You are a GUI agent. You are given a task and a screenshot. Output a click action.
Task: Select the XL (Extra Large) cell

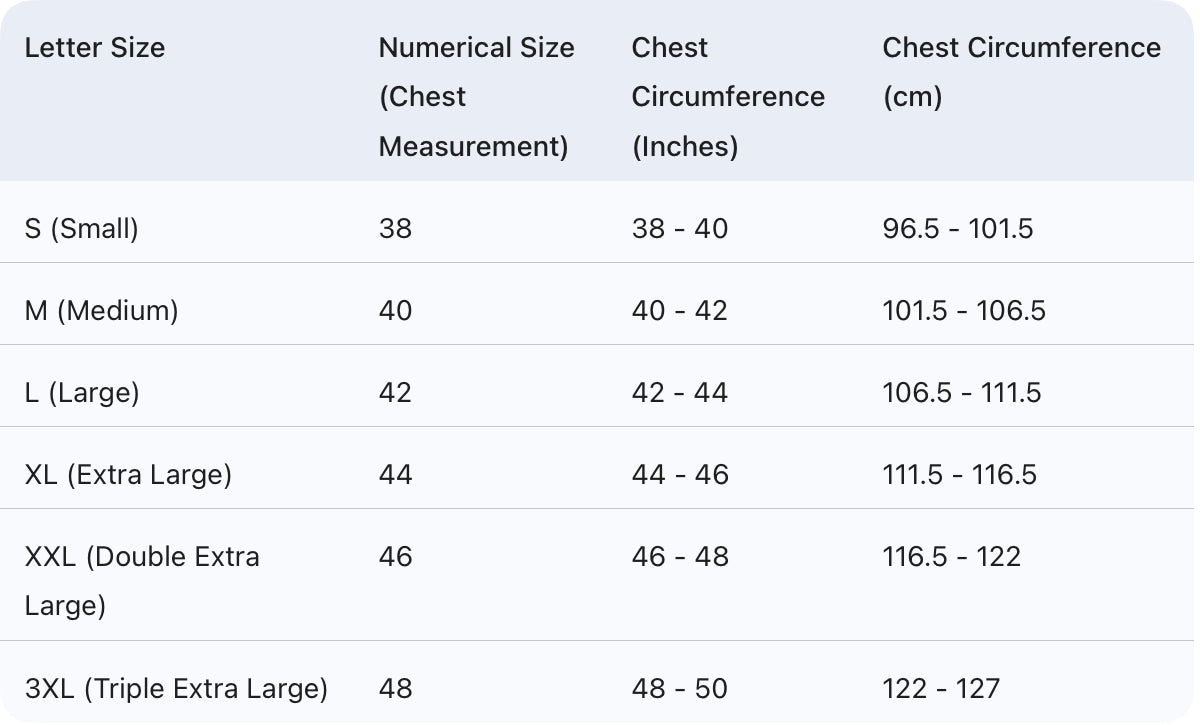tap(128, 474)
